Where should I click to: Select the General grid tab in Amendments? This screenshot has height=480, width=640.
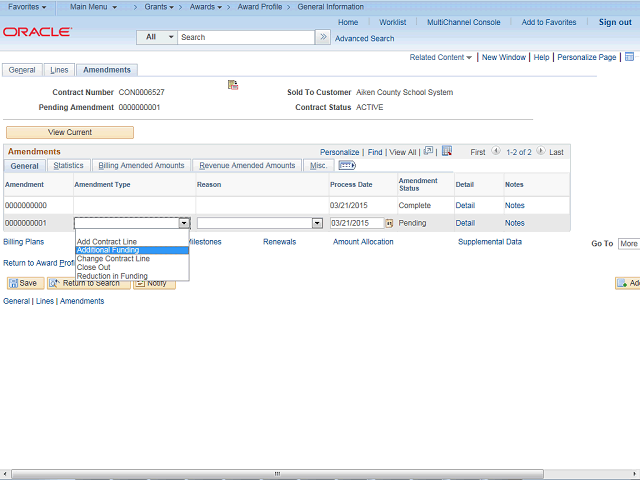click(24, 166)
